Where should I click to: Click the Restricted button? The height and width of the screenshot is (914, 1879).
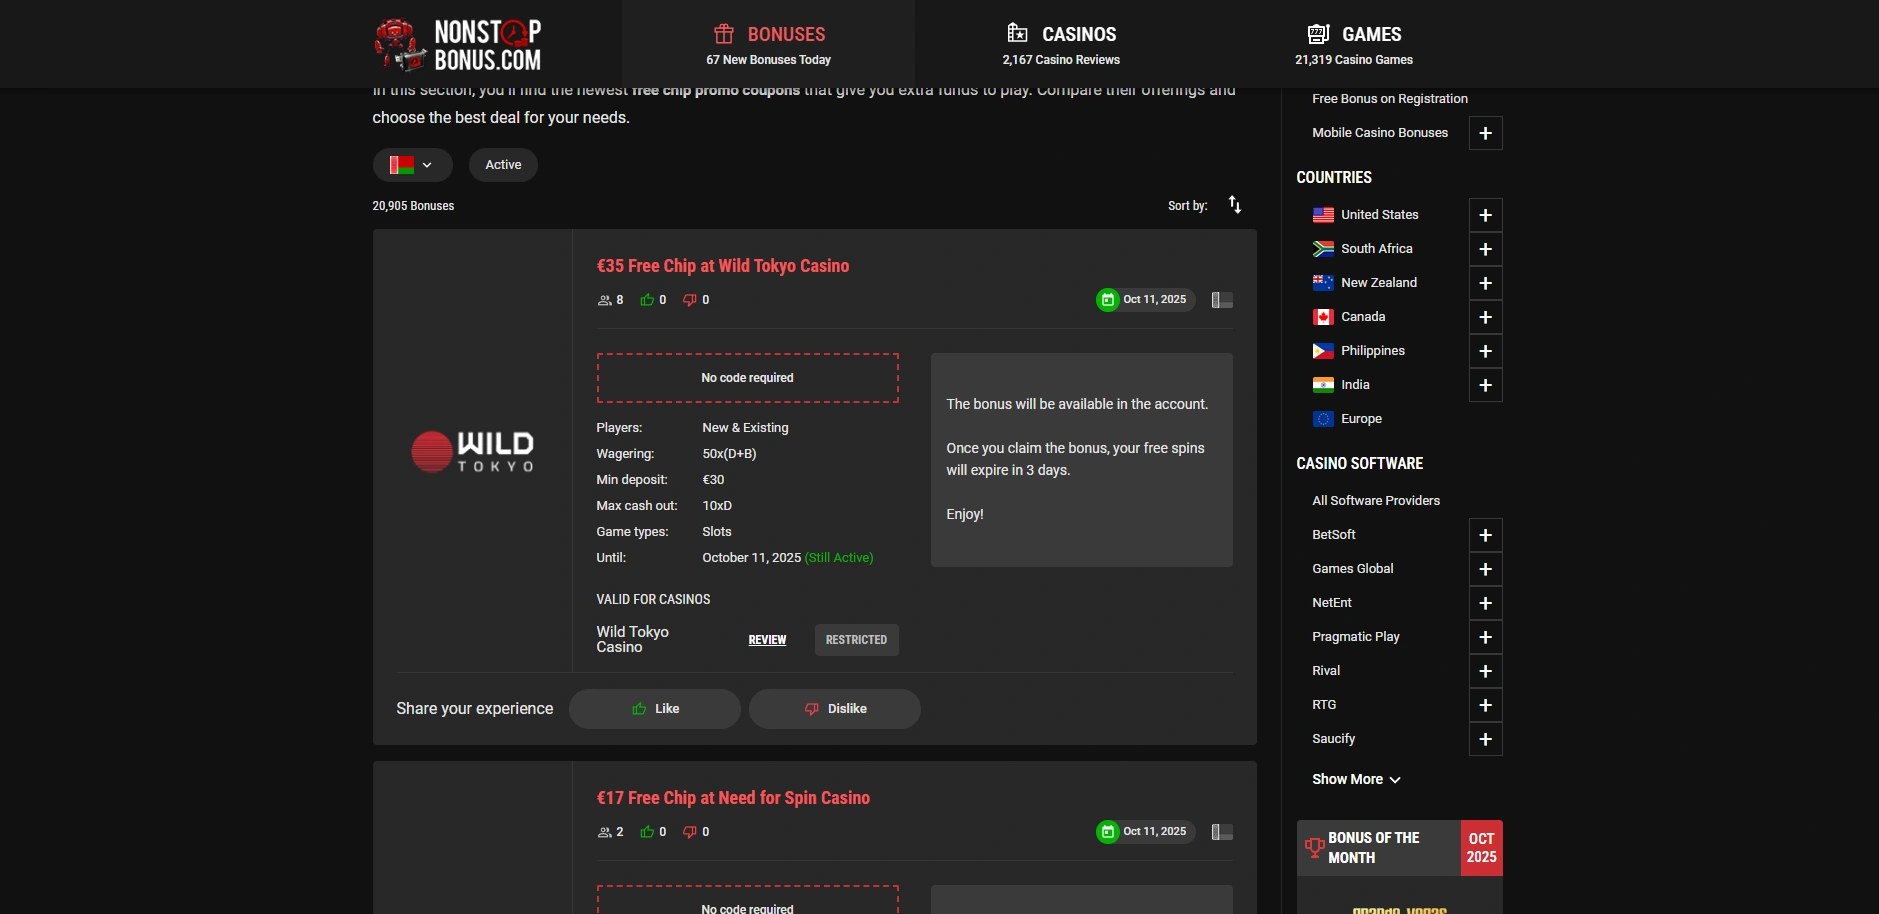tap(857, 640)
